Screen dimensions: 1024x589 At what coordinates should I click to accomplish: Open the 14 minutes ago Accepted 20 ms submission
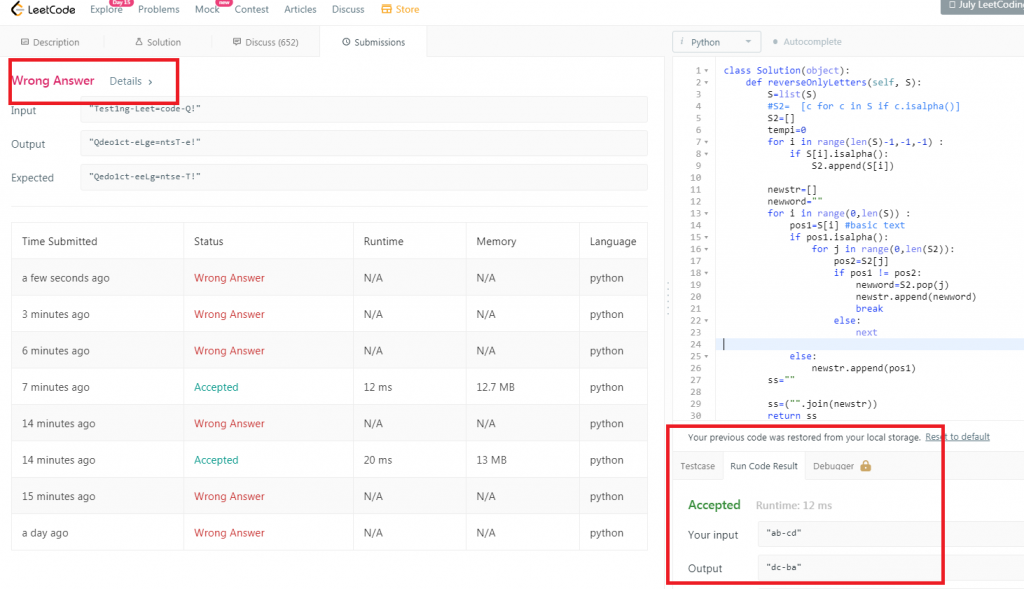pyautogui.click(x=216, y=460)
